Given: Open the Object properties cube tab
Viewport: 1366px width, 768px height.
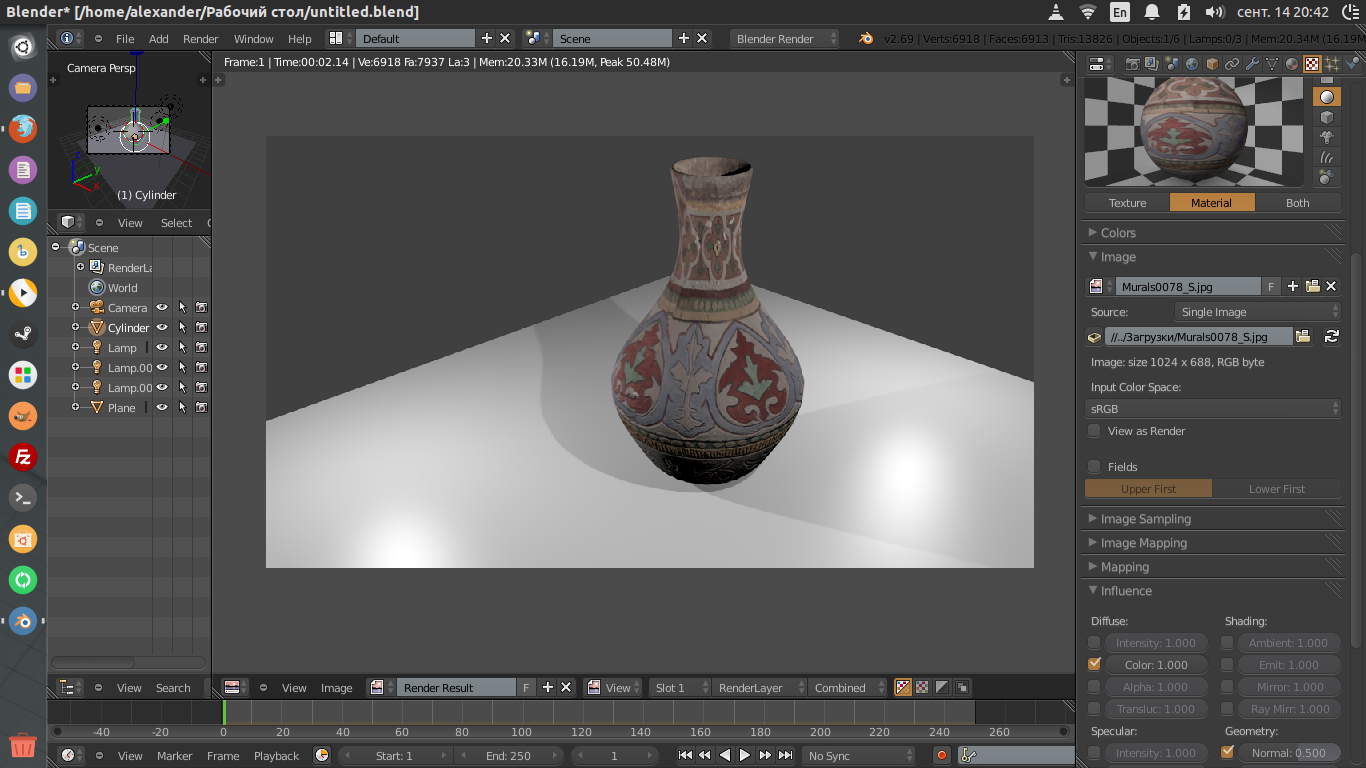Looking at the screenshot, I should (x=1212, y=64).
